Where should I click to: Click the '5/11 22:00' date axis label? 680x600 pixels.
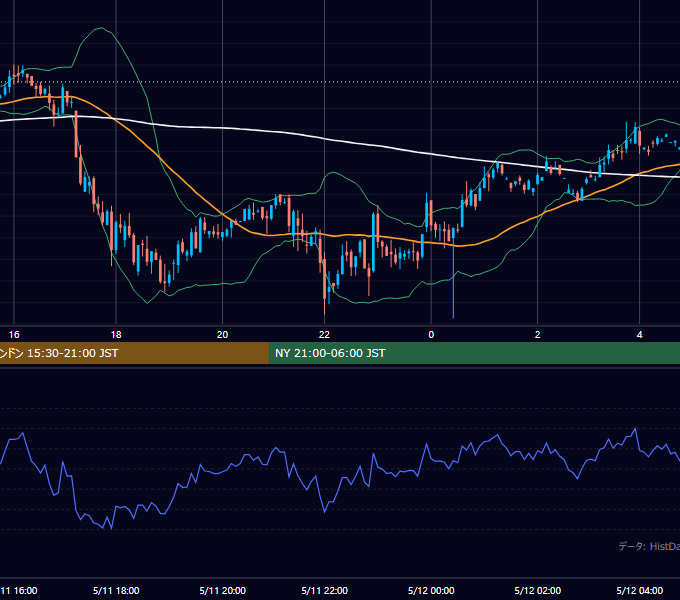324,590
